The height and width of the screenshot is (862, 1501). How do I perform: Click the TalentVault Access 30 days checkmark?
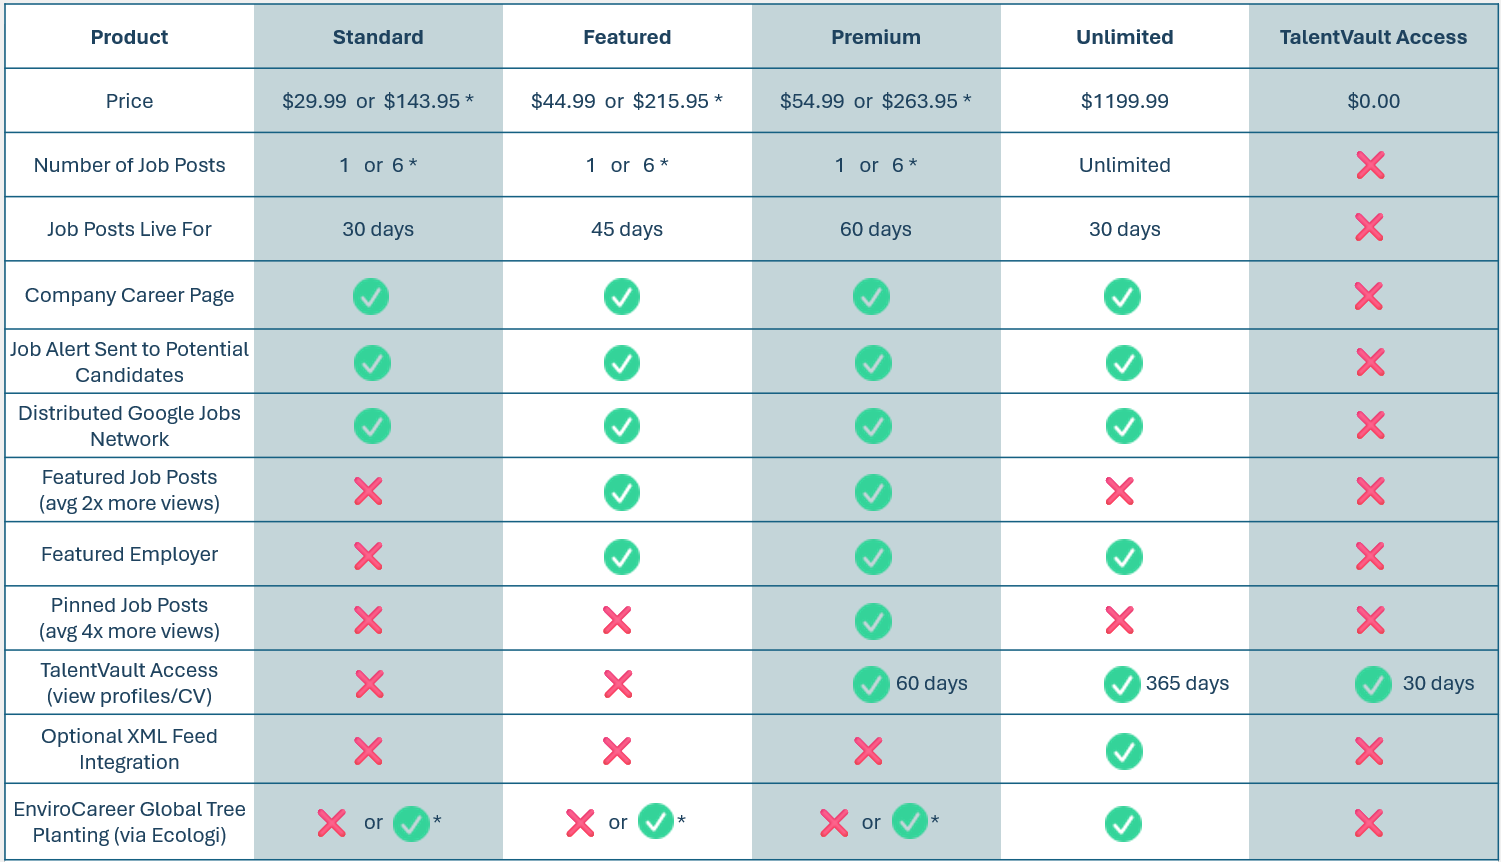tap(1373, 685)
